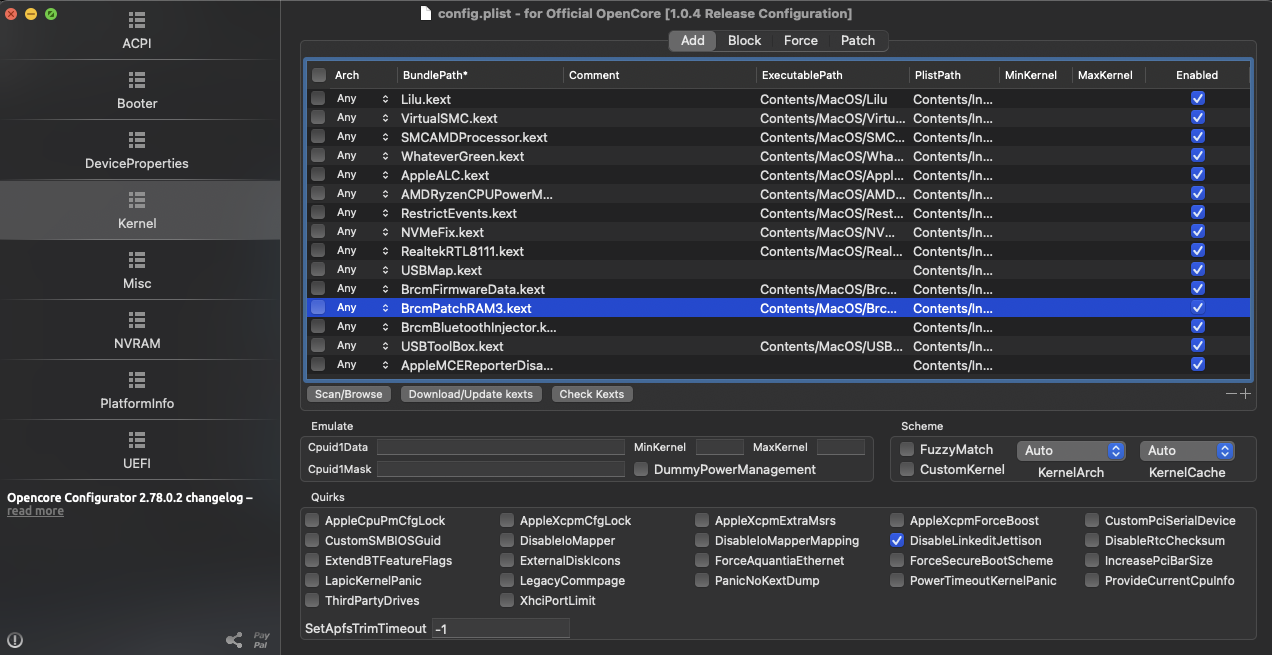Open the KernelCache Auto dropdown

tap(1186, 451)
